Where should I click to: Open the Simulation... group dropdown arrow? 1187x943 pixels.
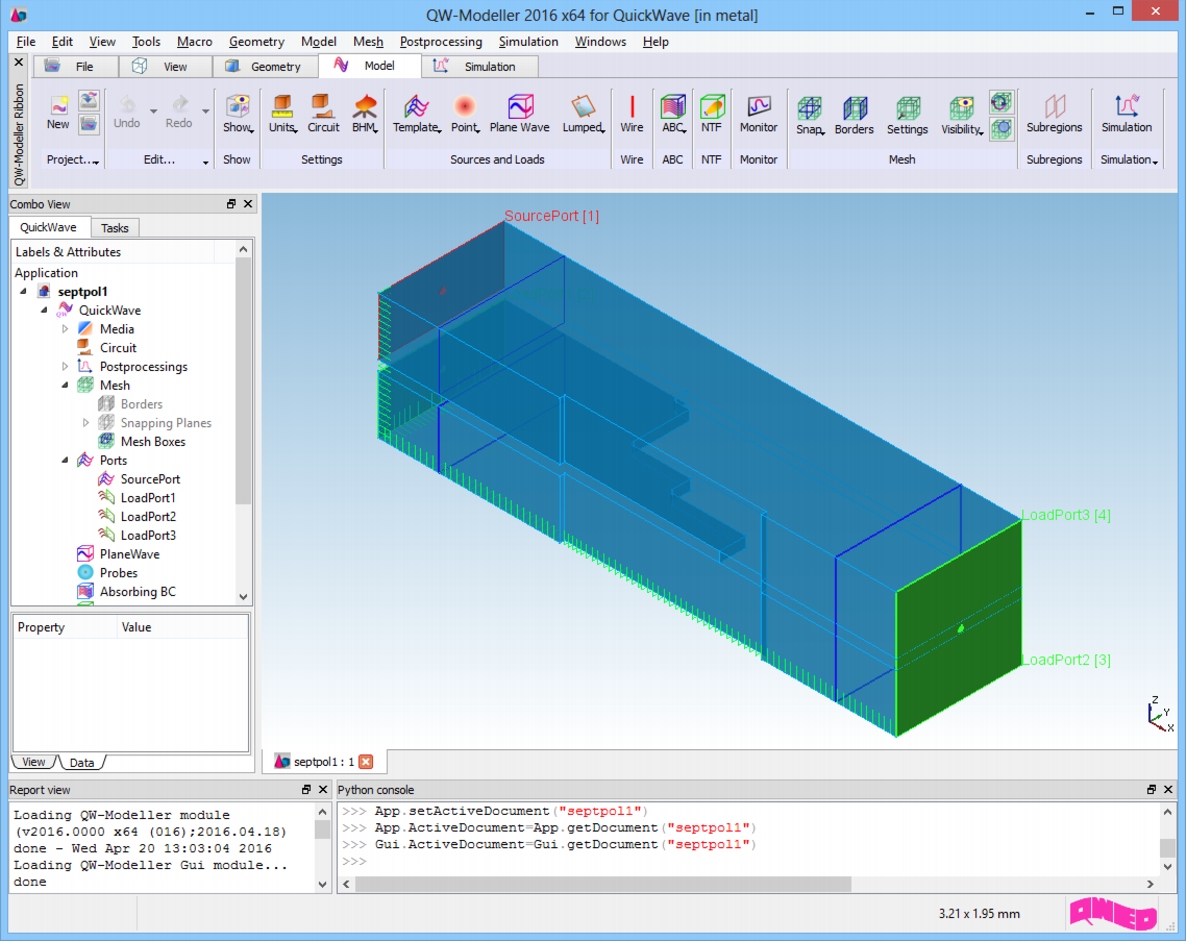coord(1155,161)
